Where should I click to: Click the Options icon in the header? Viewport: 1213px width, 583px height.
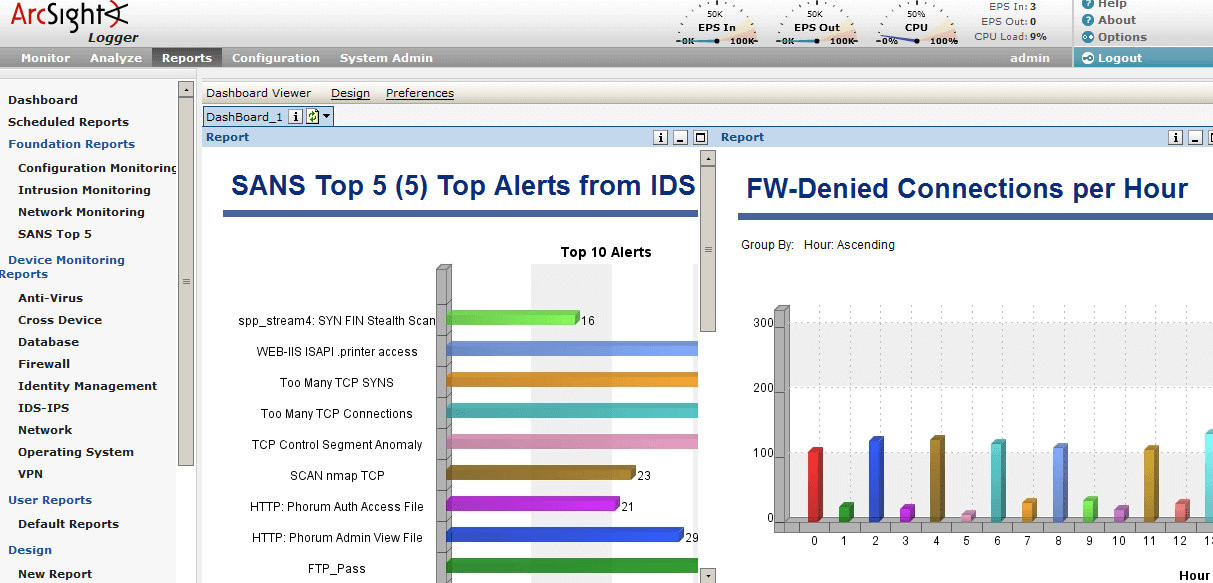(1088, 37)
